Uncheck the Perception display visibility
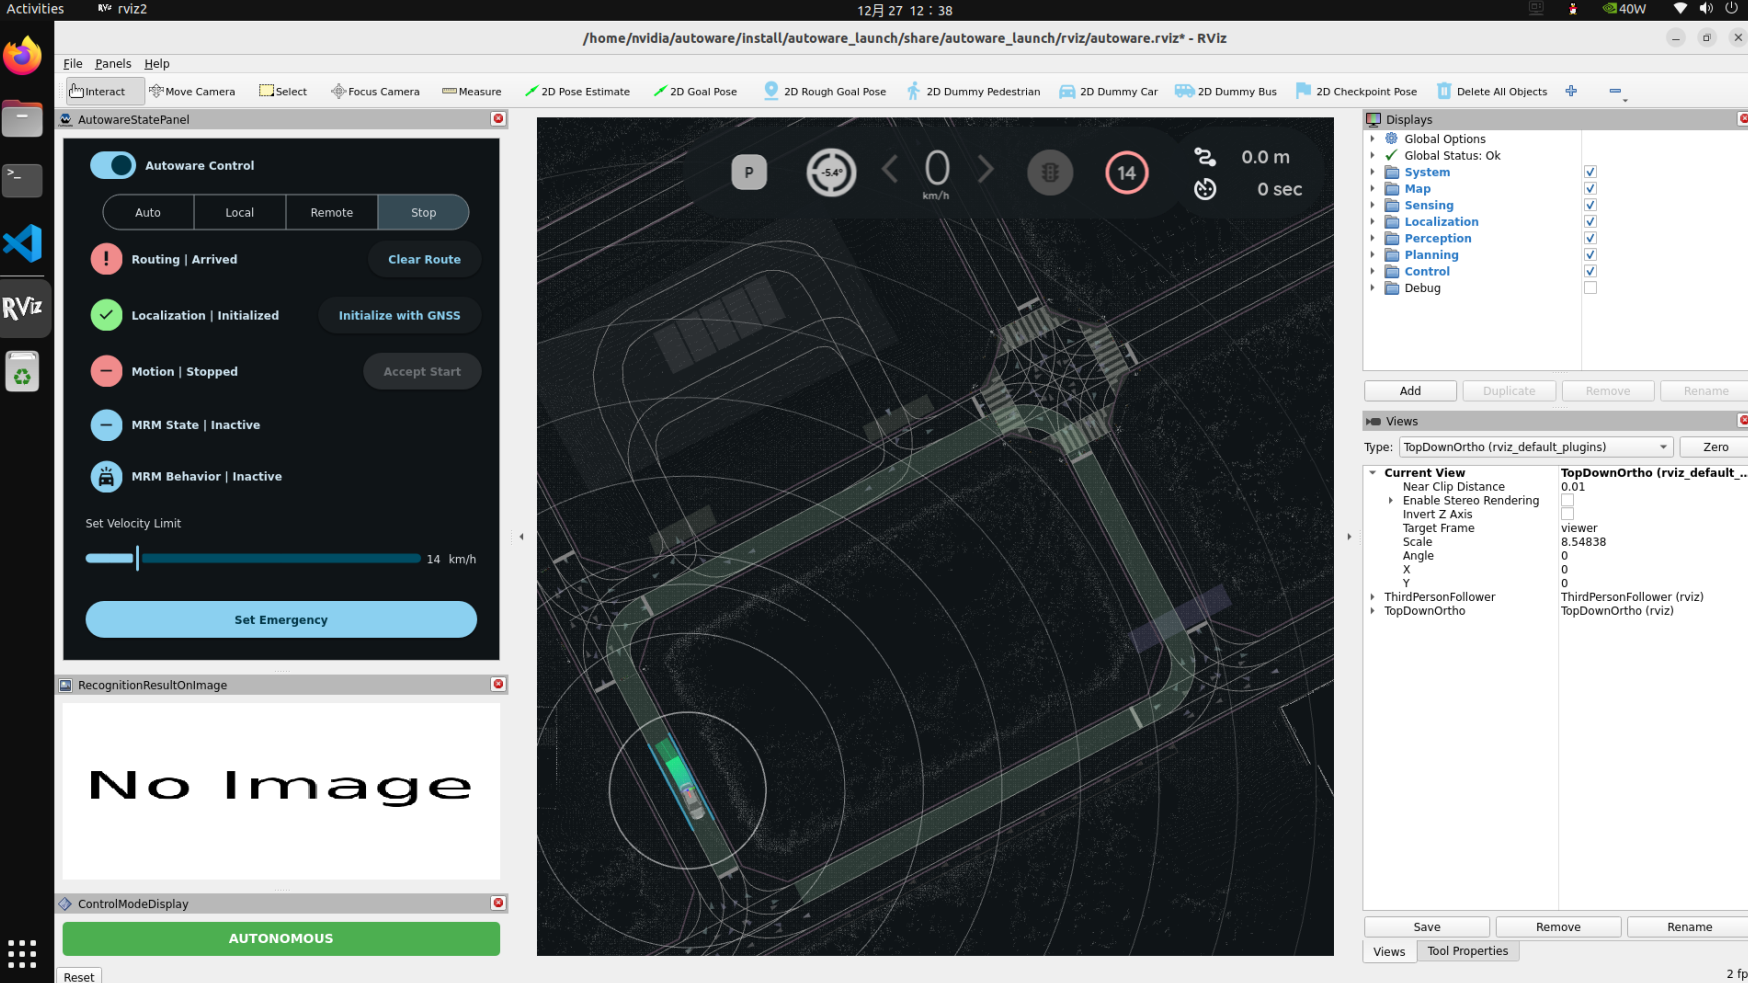1748x983 pixels. (1590, 238)
